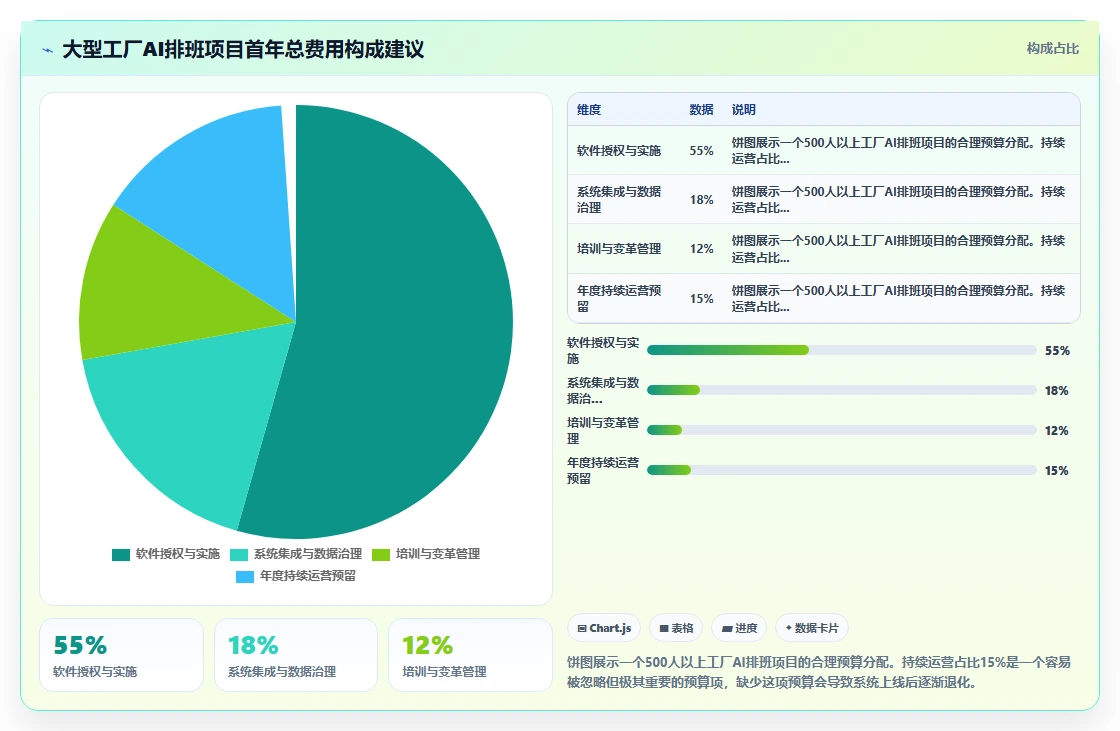Click the 培训与变革管理 progress bar
Viewport: 1120px width, 731px height.
841,430
